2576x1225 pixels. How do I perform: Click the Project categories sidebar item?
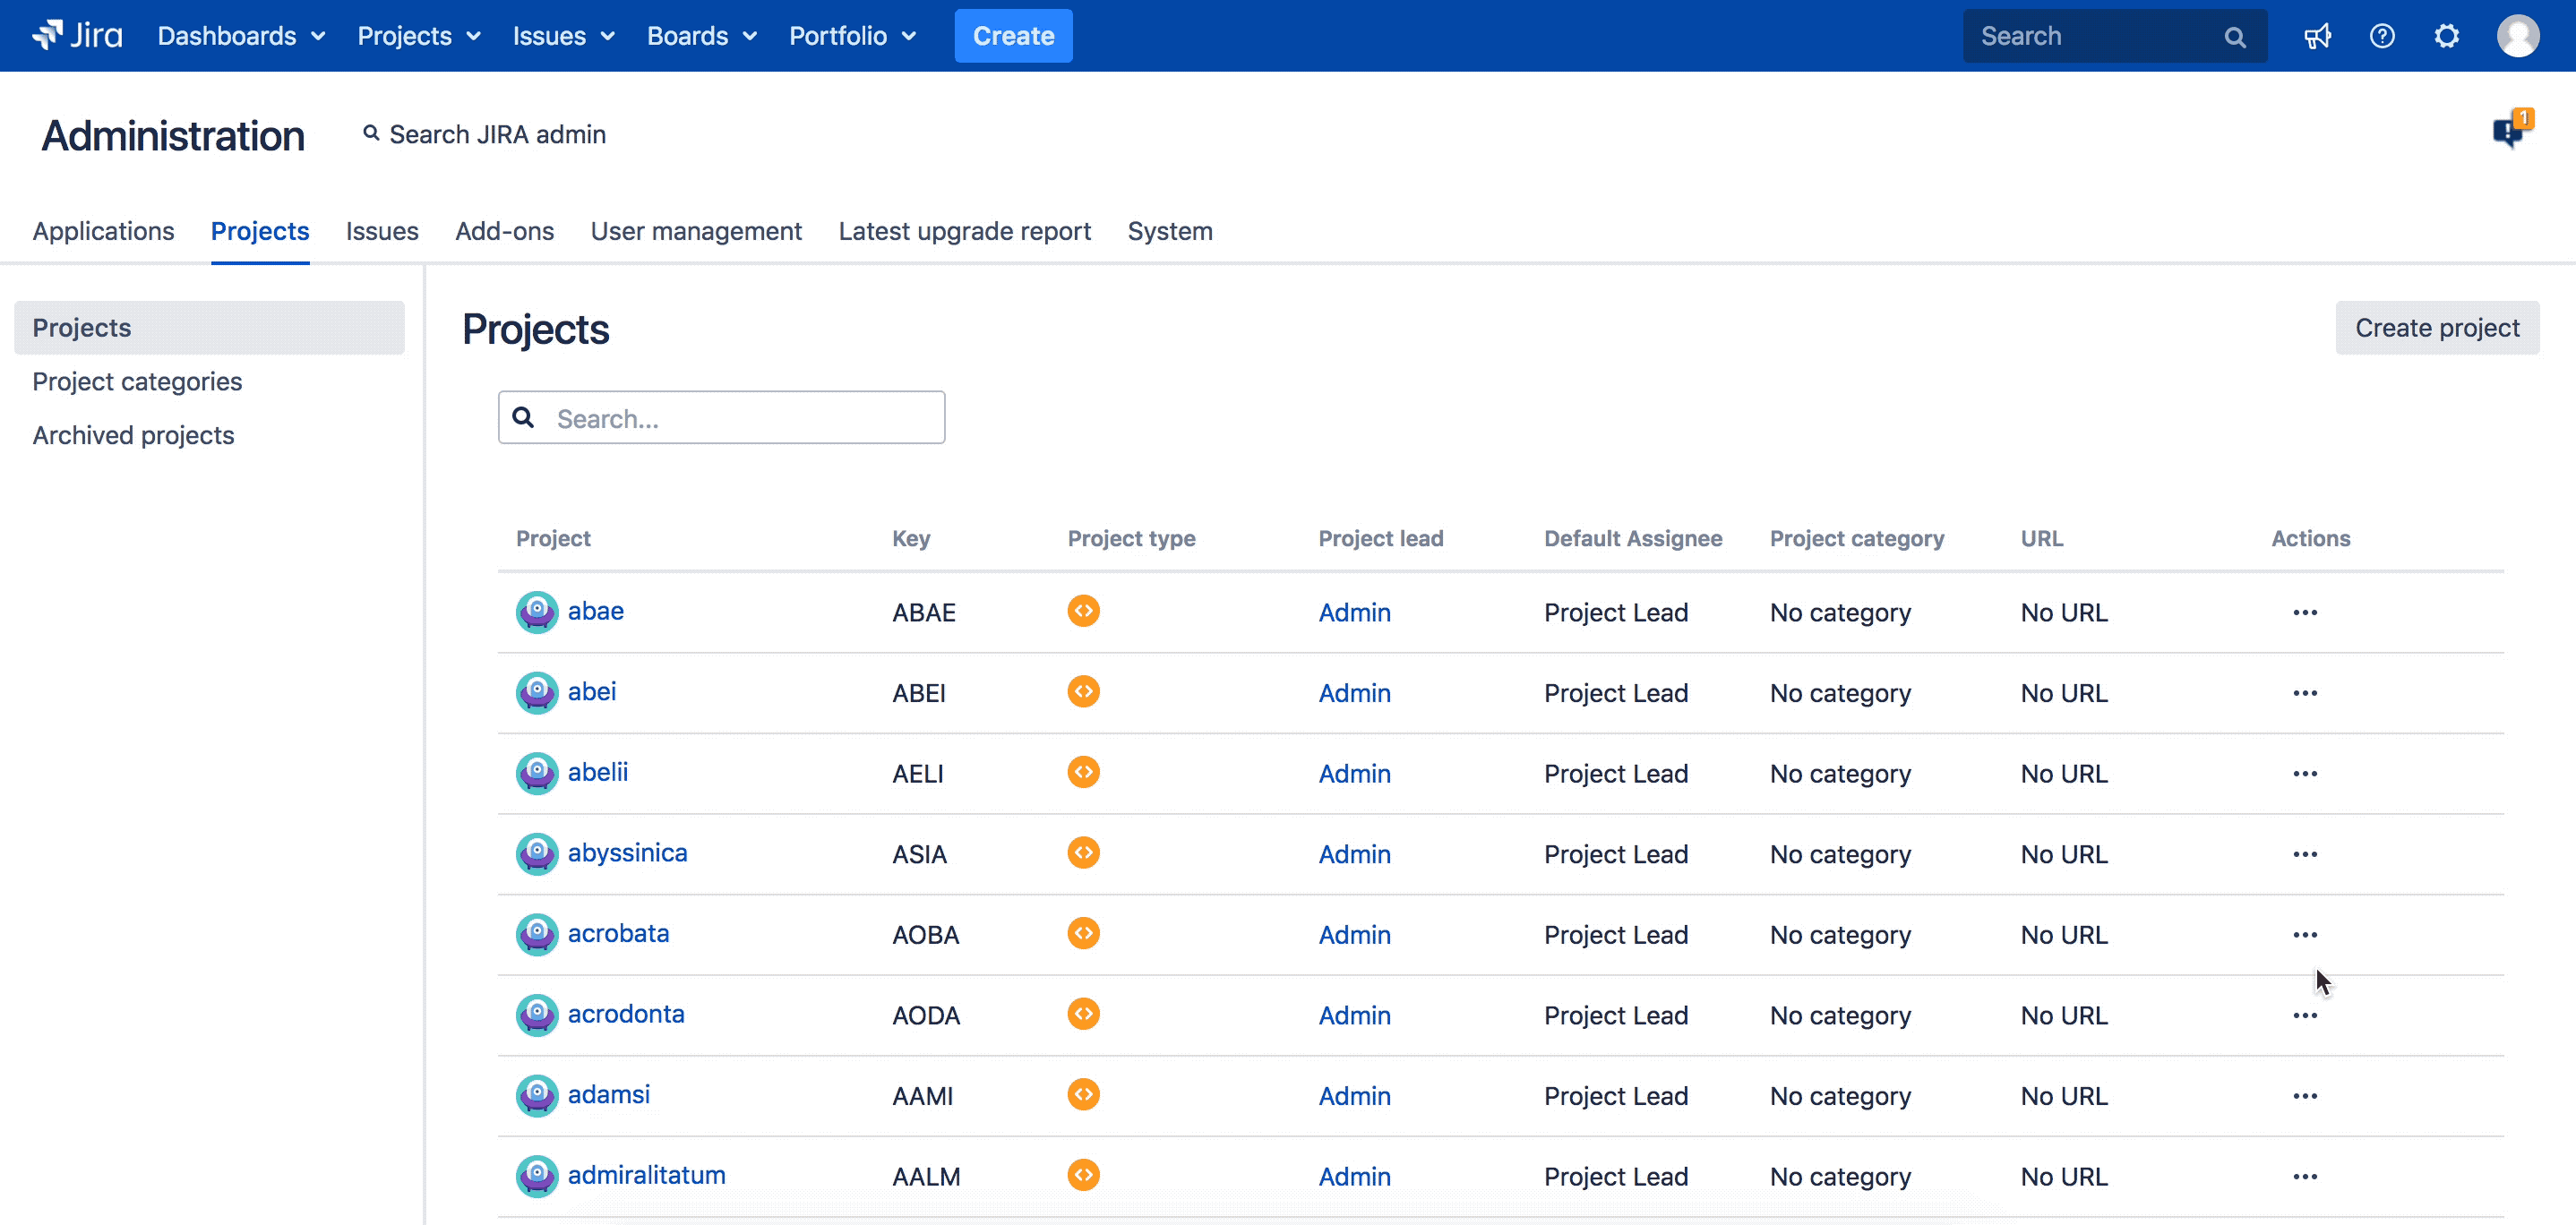point(138,381)
